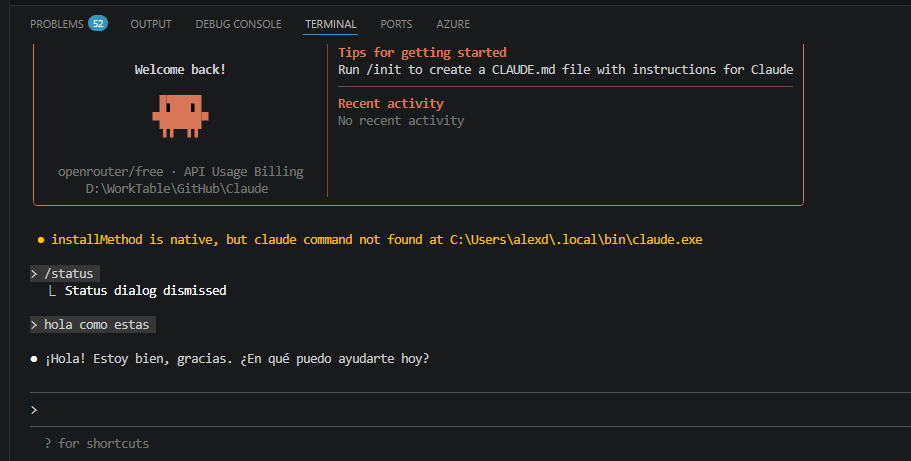Viewport: 911px width, 461px height.
Task: Click the claude.exe file path in the warning
Action: tap(582, 240)
